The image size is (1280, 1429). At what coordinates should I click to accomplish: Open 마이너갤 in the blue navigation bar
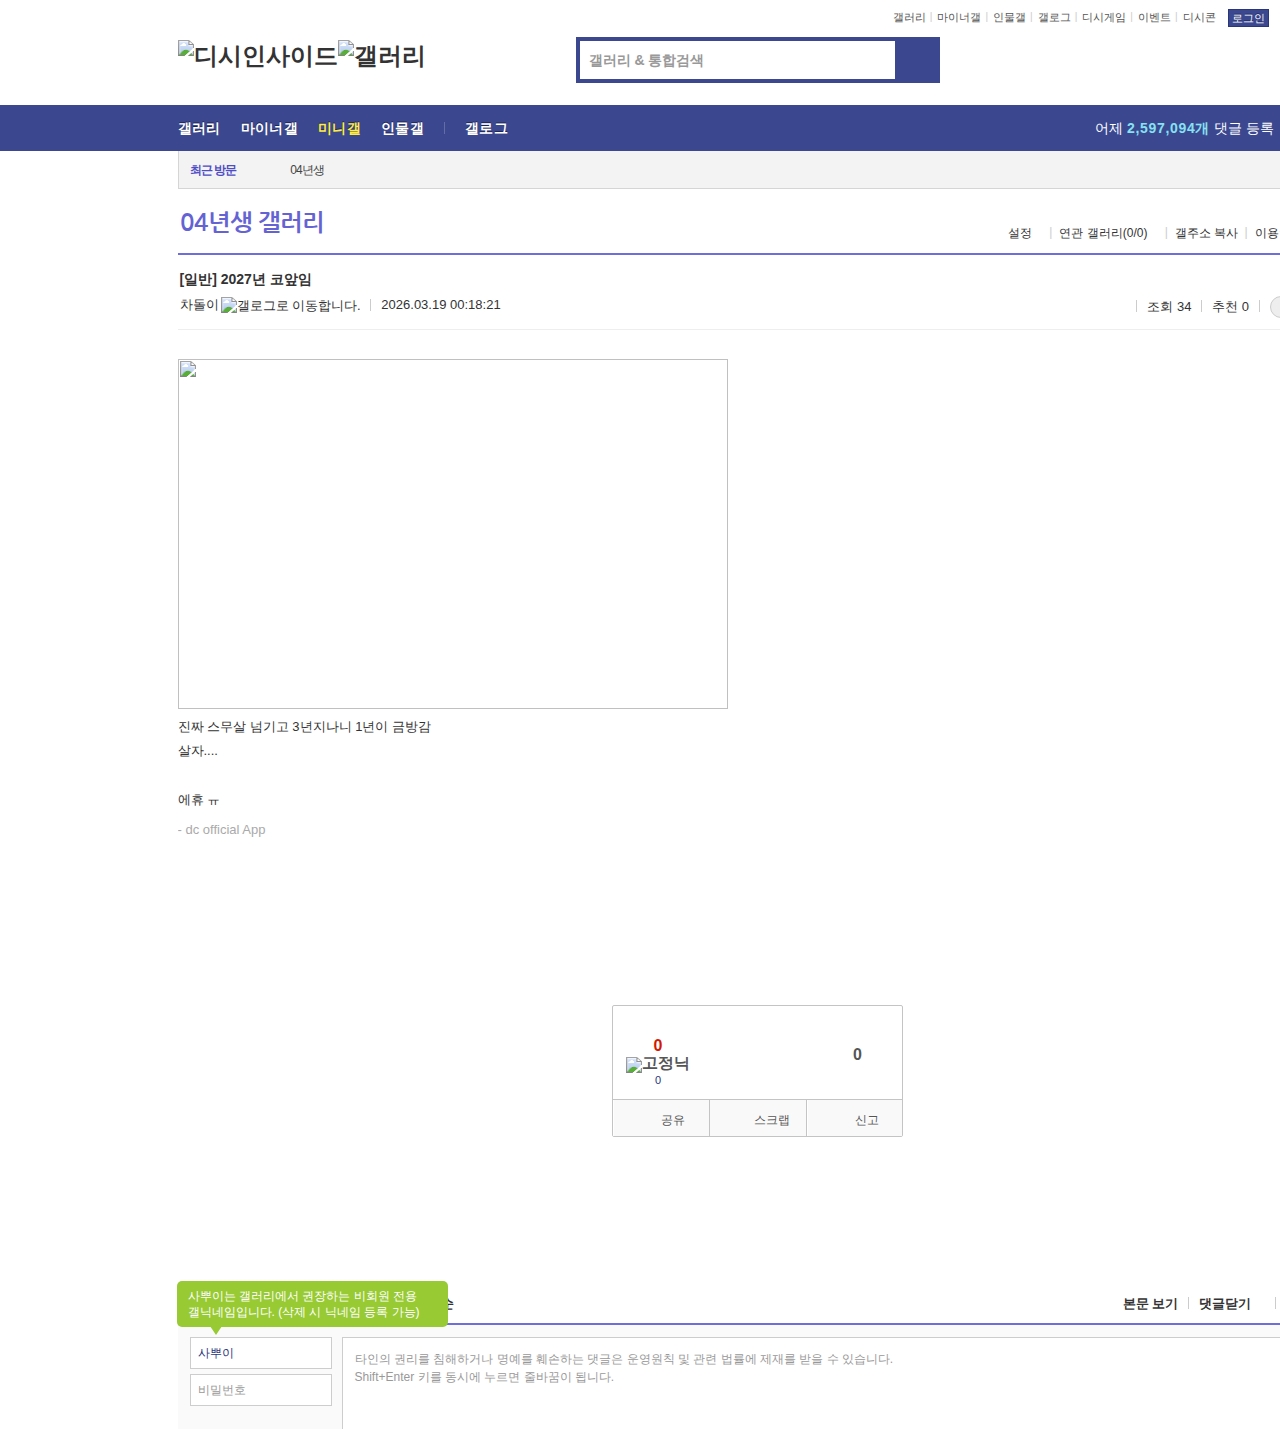[269, 129]
